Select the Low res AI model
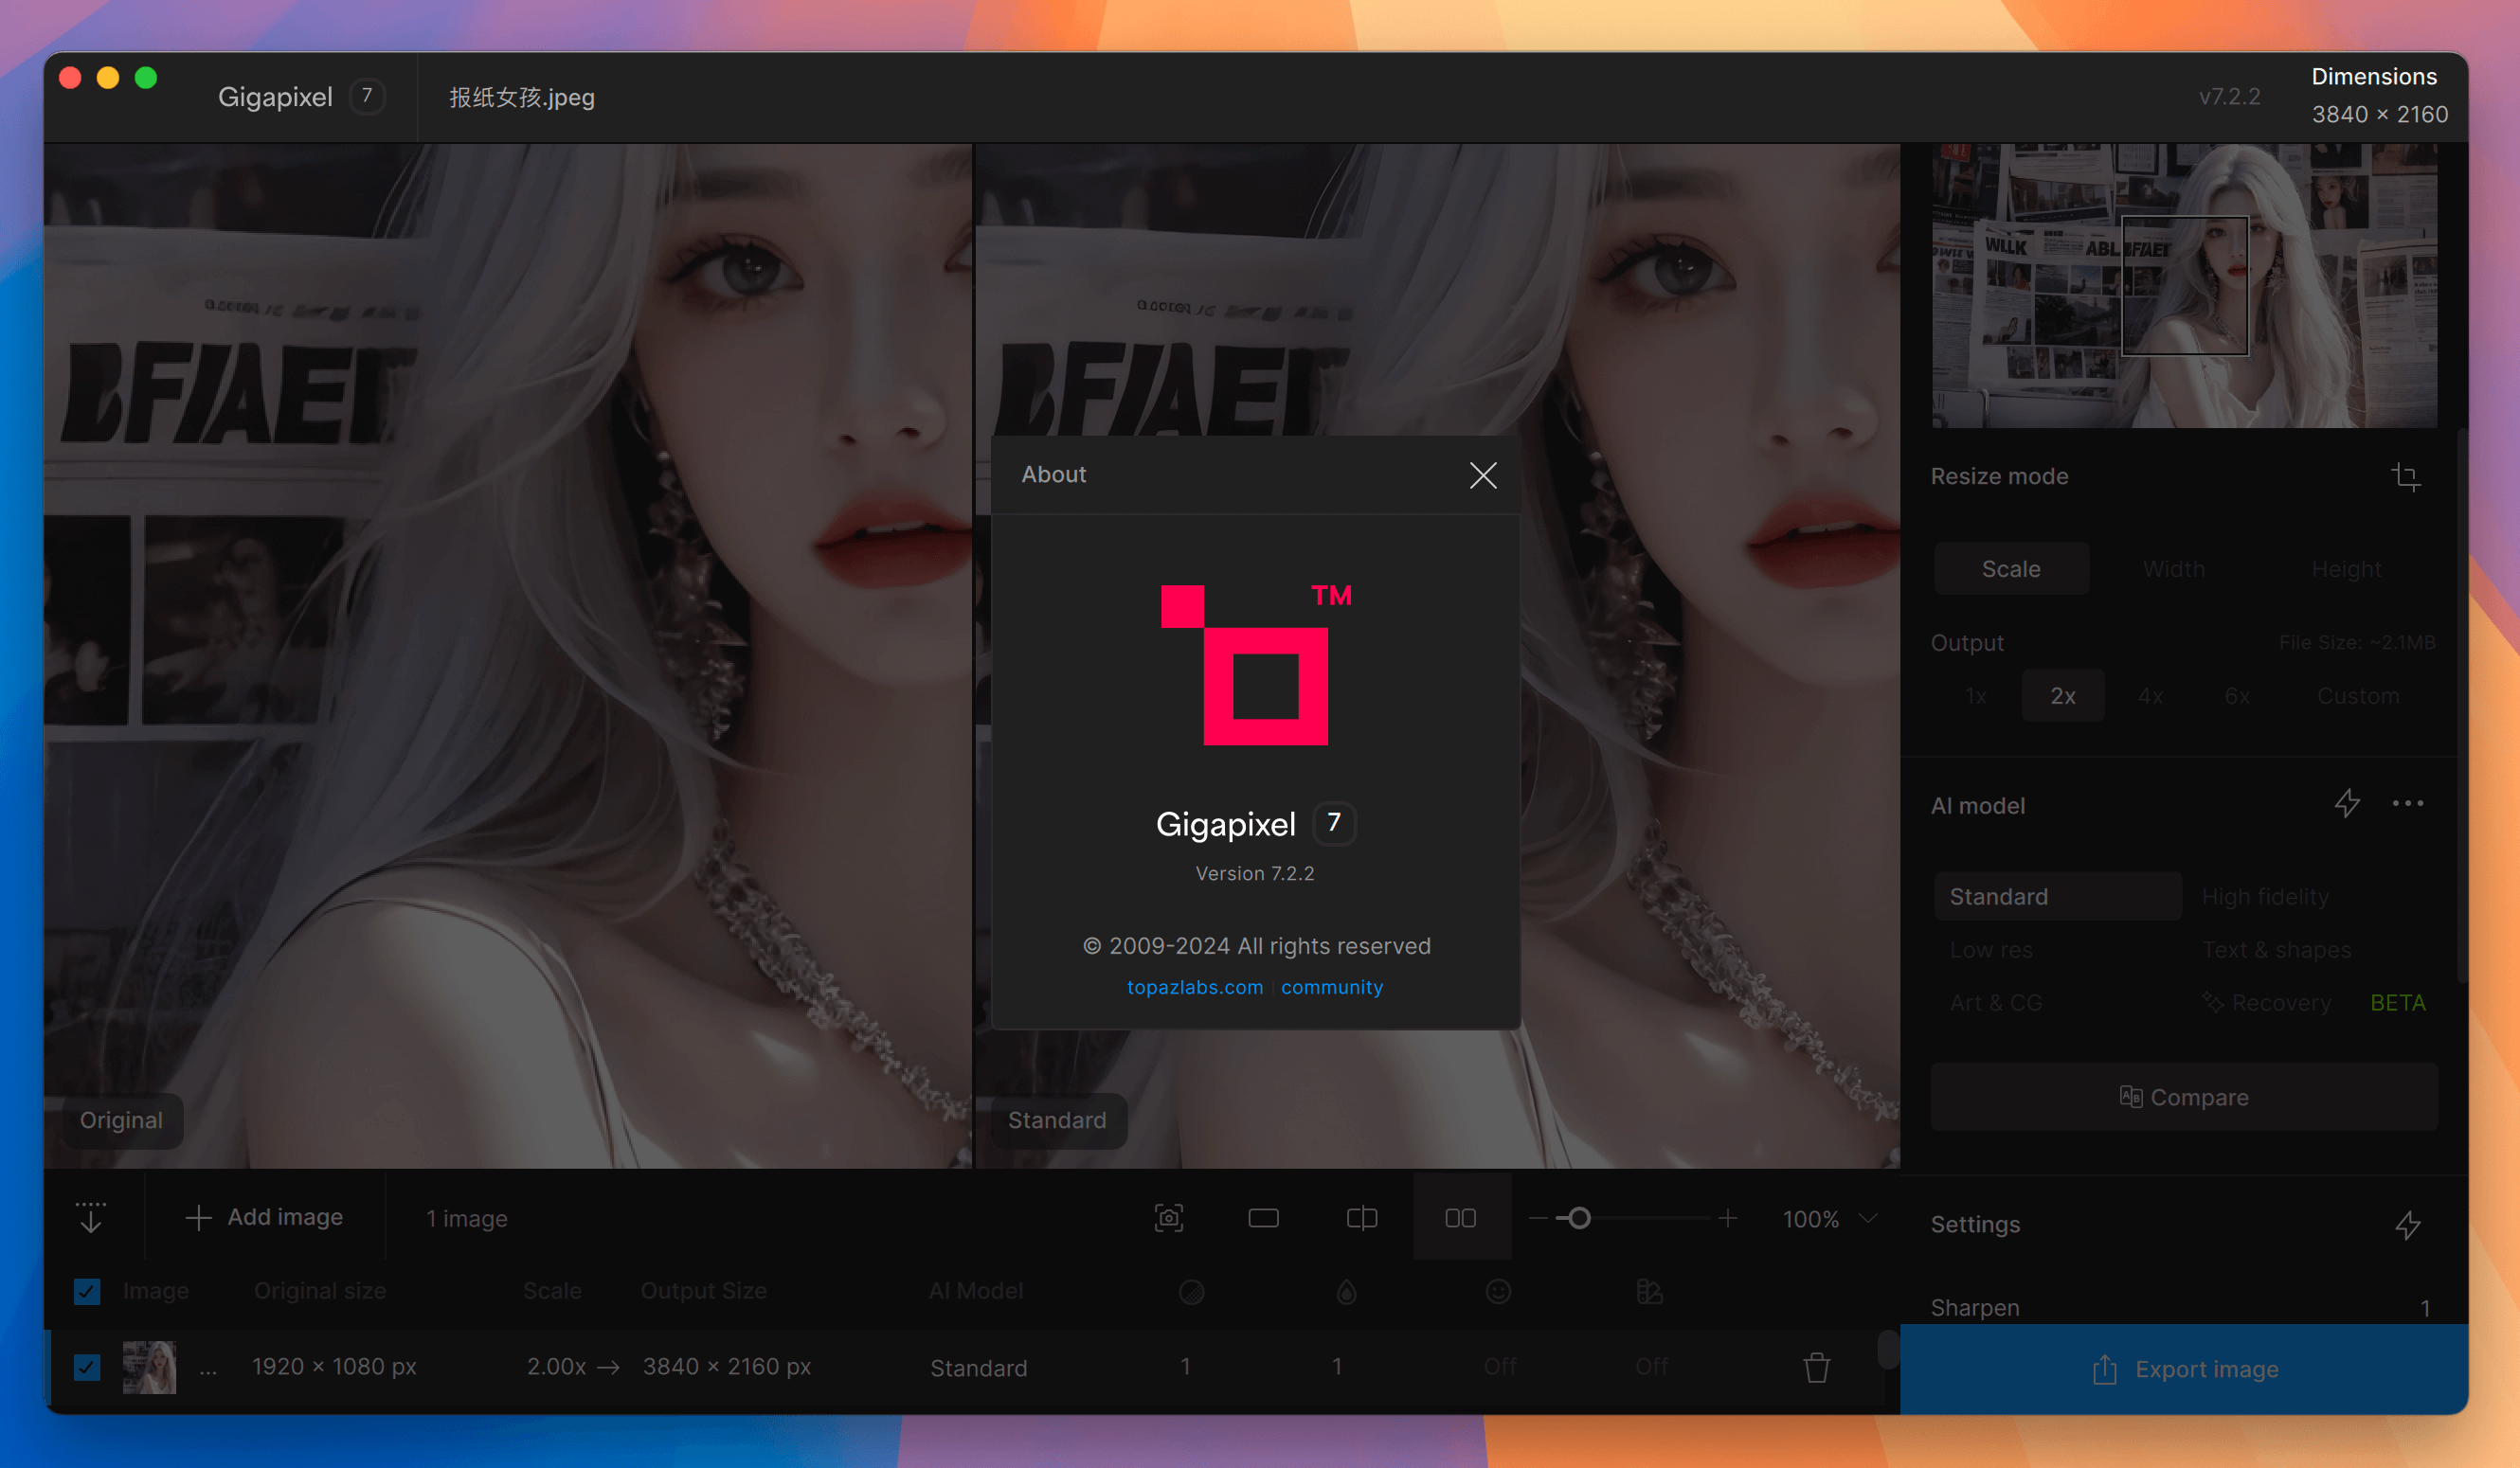Viewport: 2520px width, 1468px height. coord(1991,950)
